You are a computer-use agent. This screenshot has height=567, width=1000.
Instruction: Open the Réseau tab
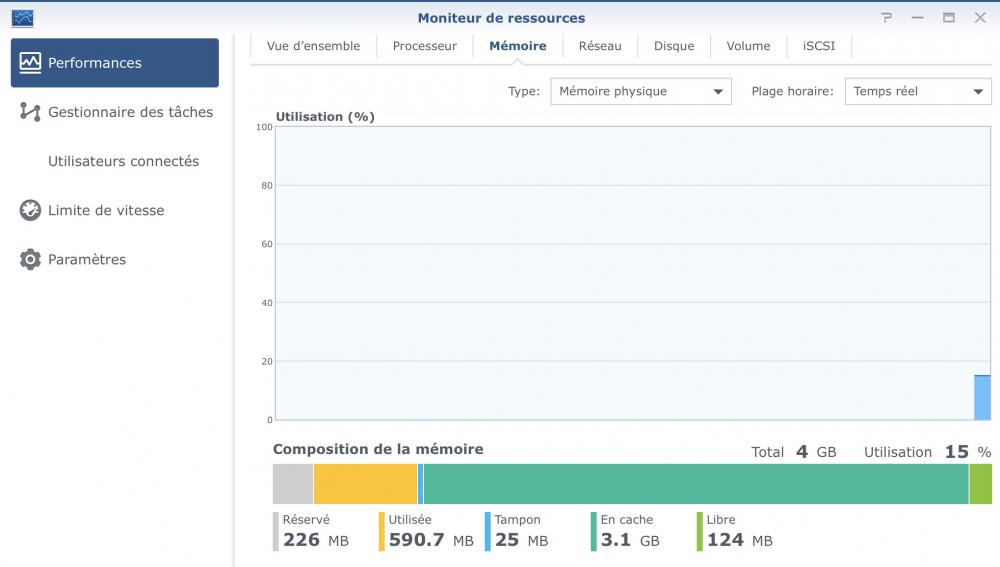pyautogui.click(x=600, y=46)
